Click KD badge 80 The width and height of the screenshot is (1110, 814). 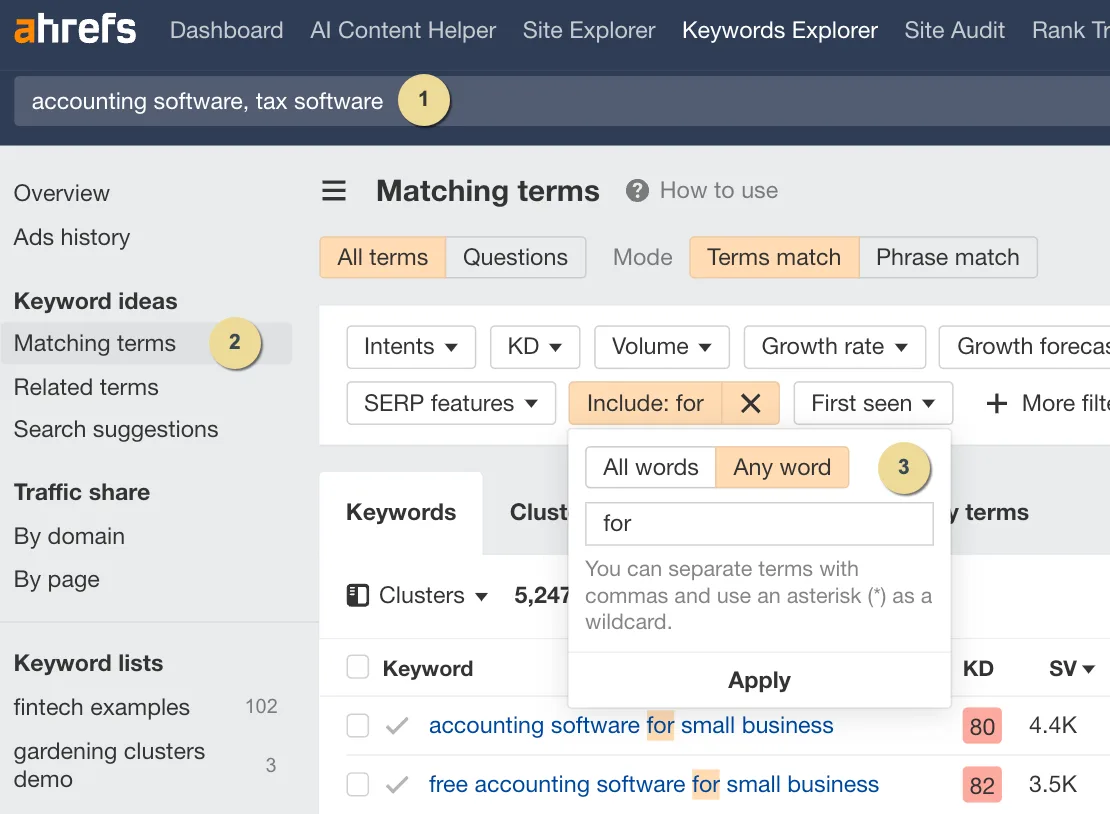[982, 726]
